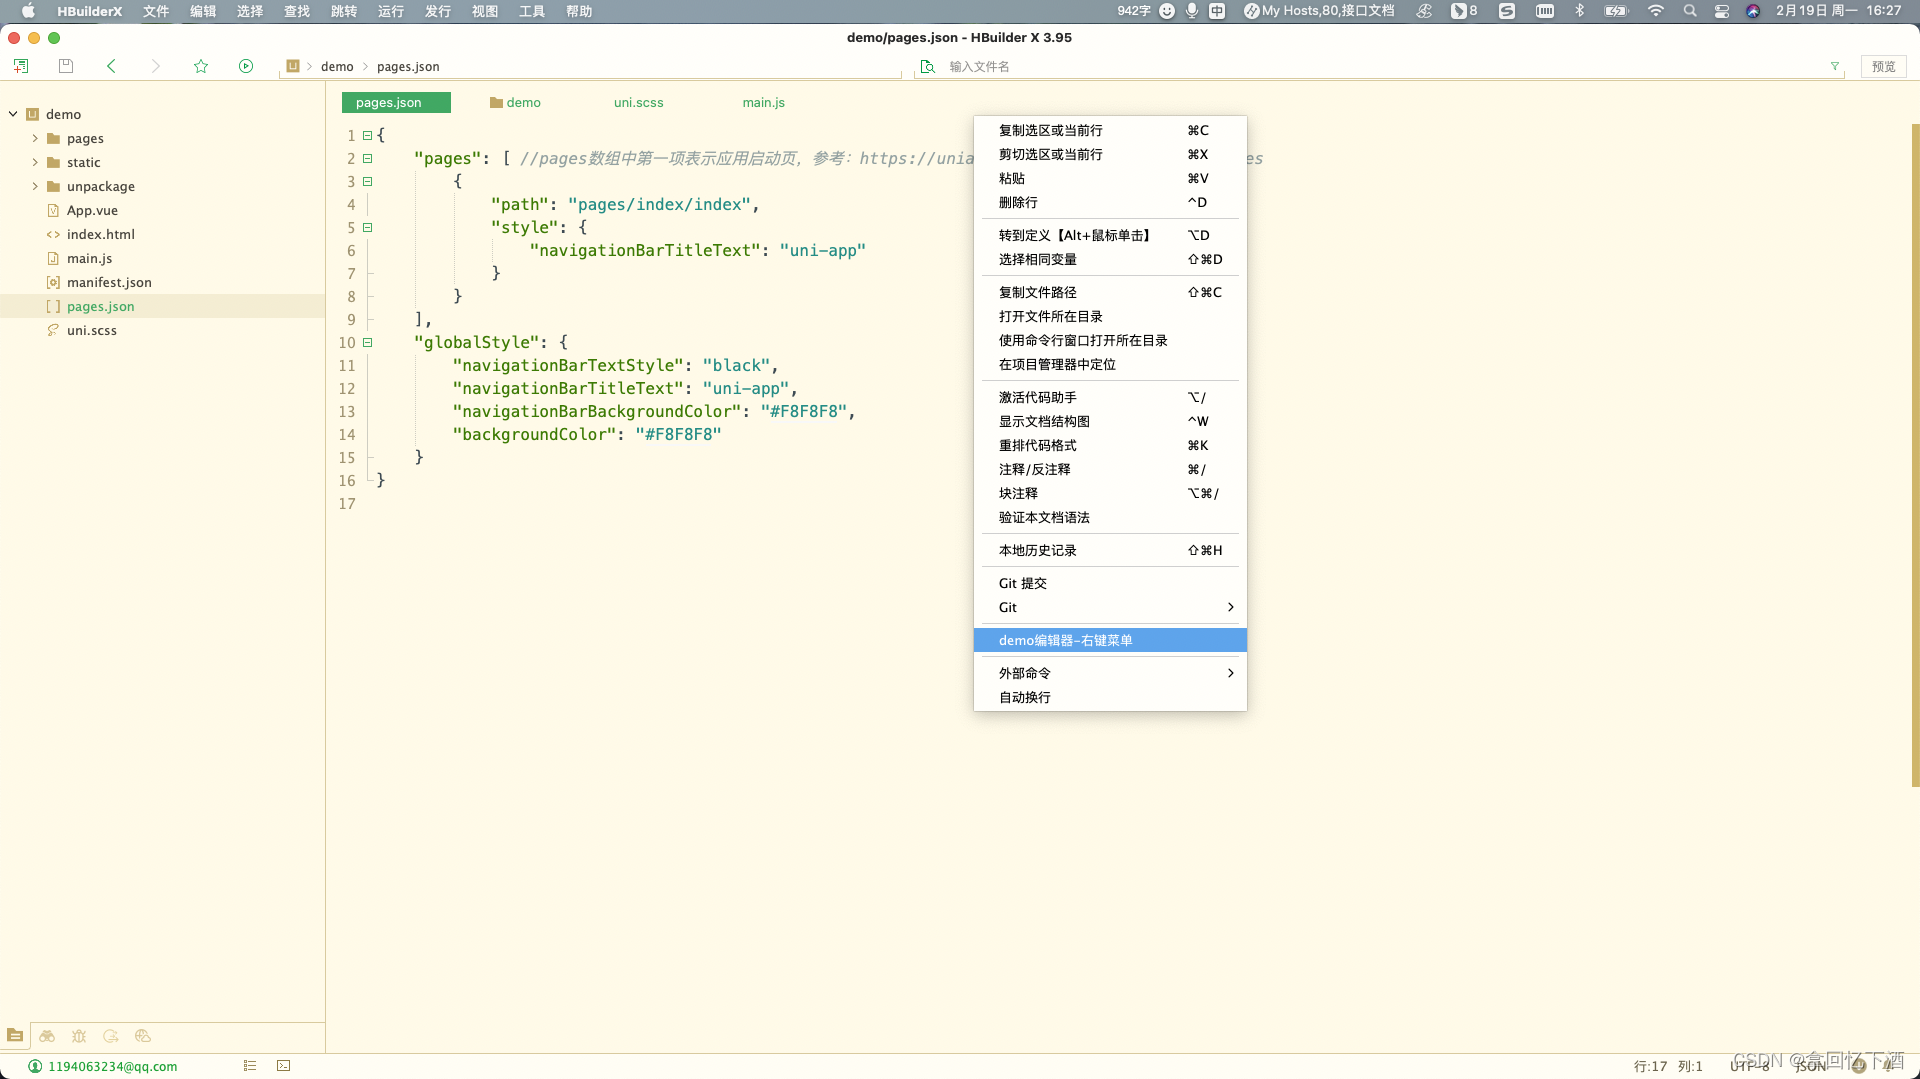
Task: Open the 运行 menu in menu bar
Action: [x=391, y=11]
